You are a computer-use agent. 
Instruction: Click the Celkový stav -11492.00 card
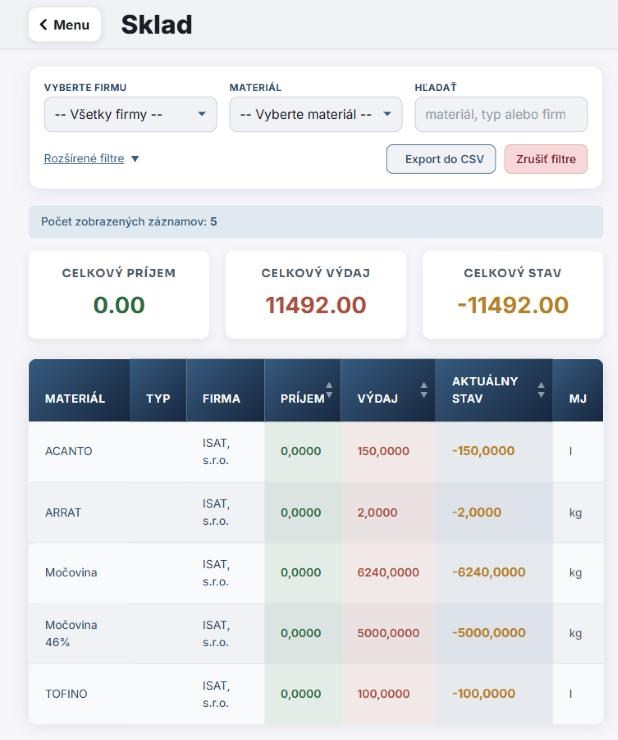(x=513, y=294)
